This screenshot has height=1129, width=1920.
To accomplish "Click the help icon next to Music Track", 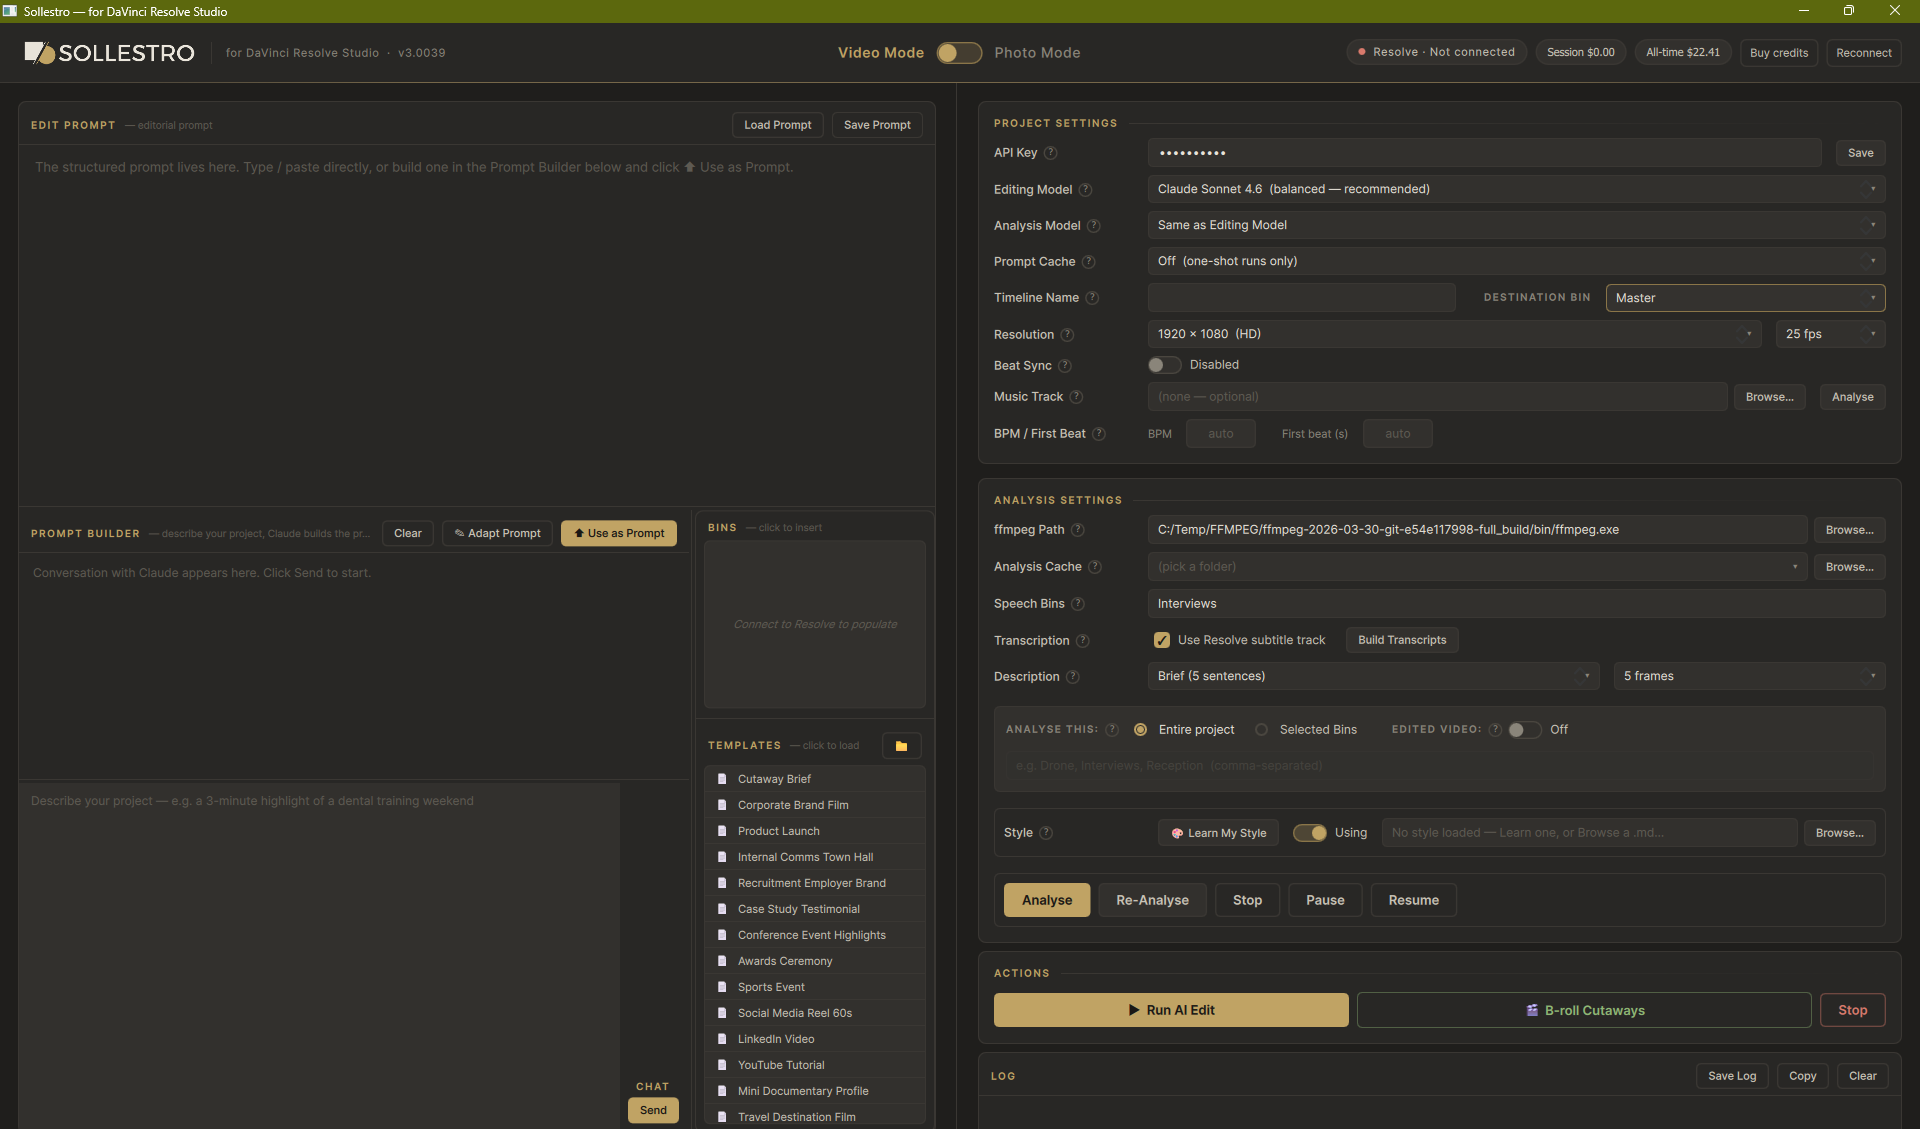I will (x=1077, y=397).
